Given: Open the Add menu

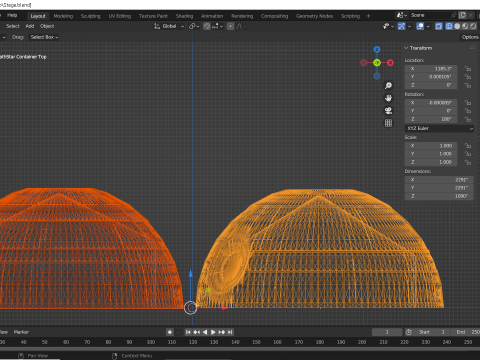Looking at the screenshot, I should [x=30, y=26].
